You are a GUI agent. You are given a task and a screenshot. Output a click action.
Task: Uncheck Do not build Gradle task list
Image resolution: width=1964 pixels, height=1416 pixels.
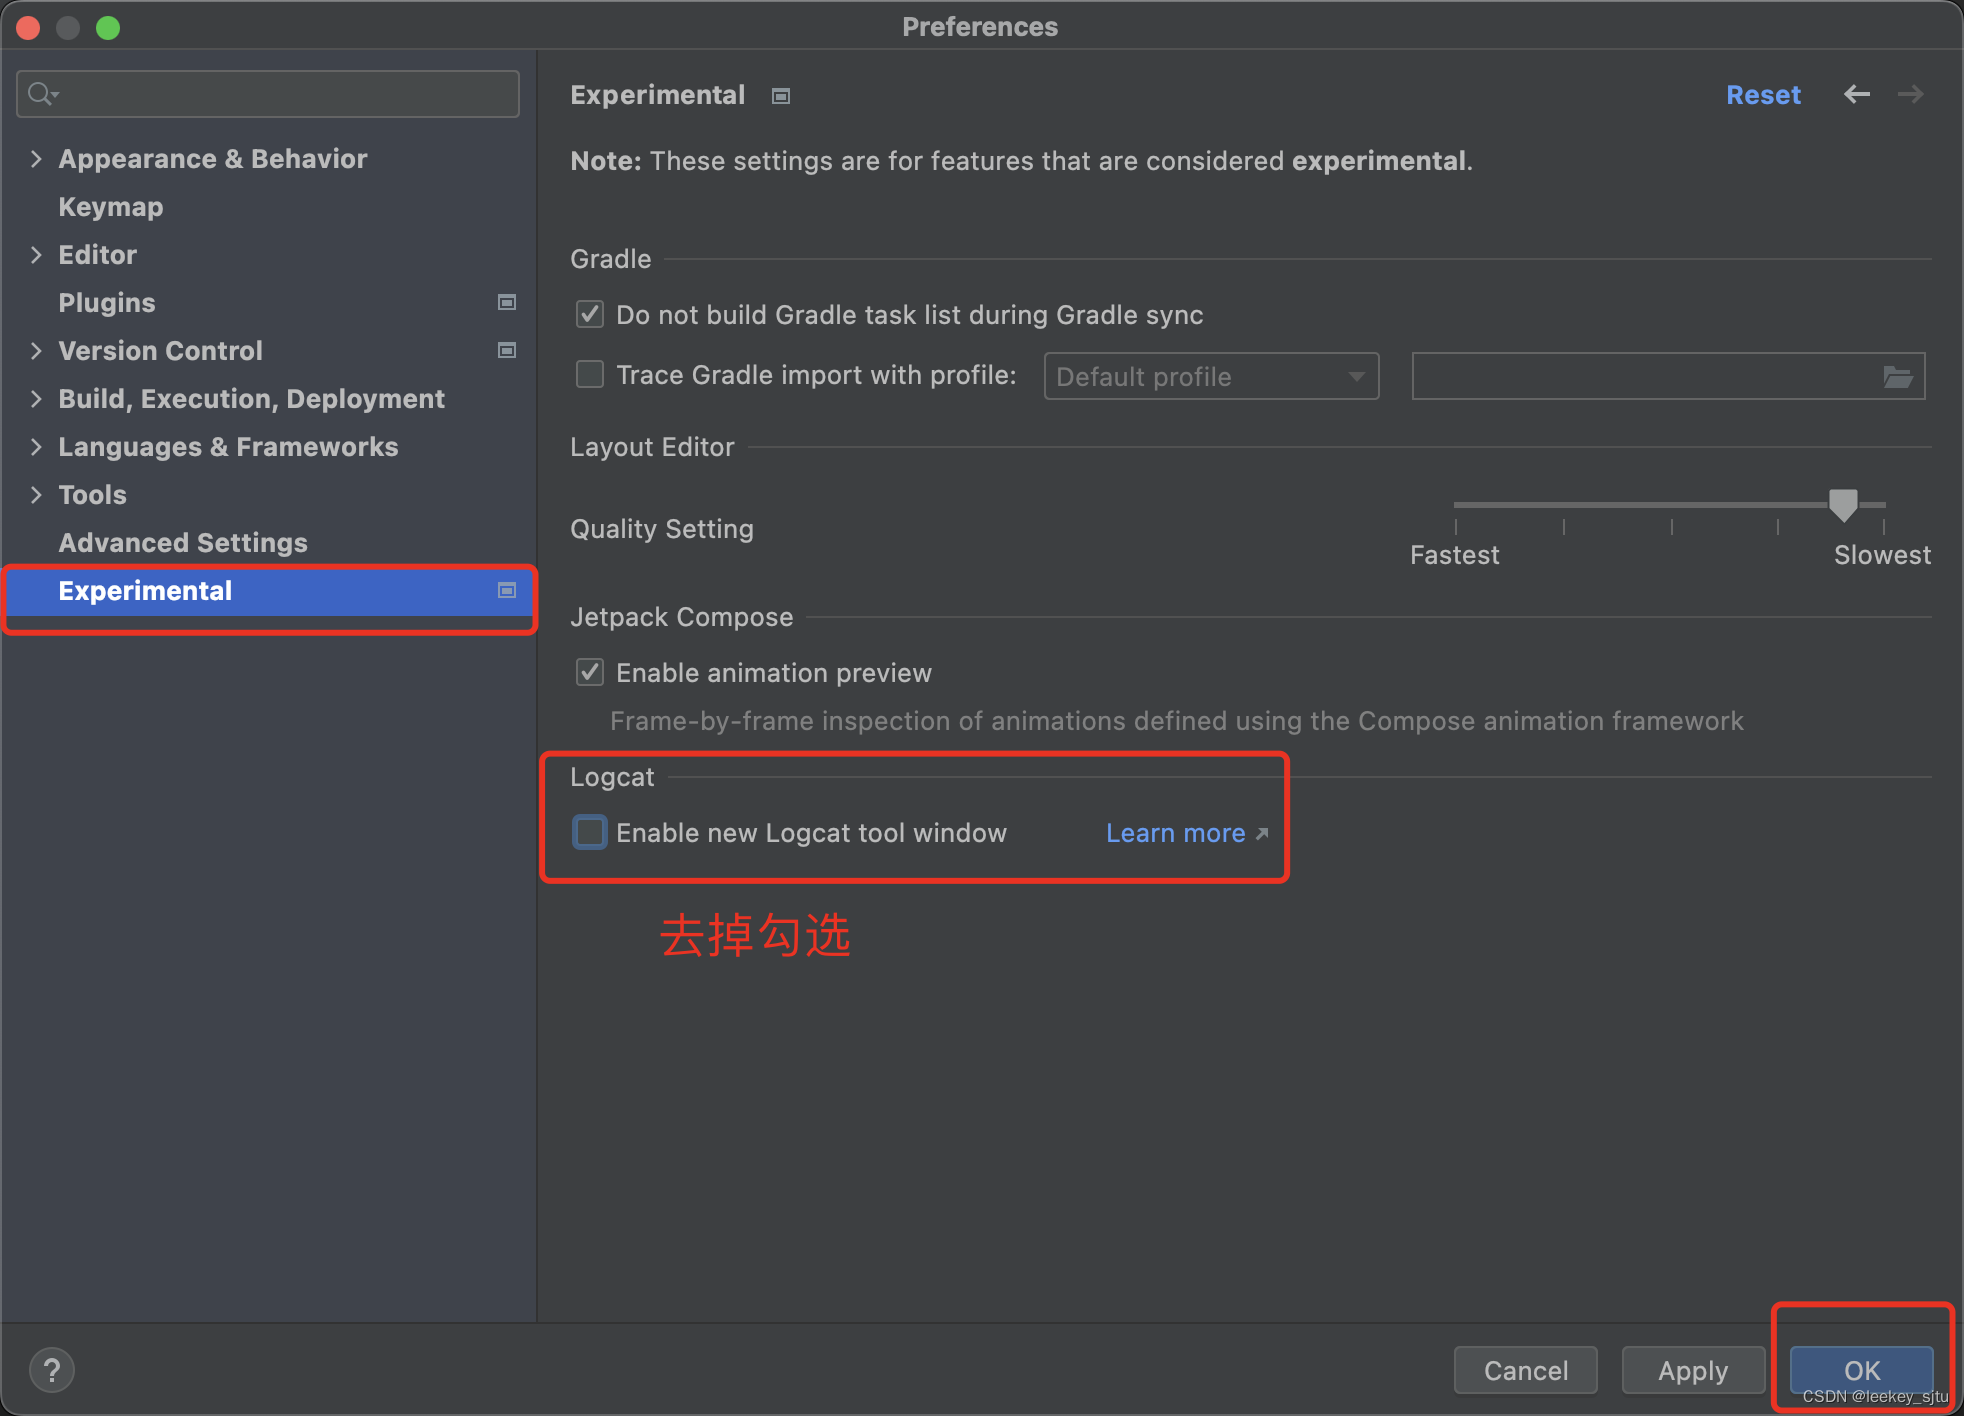click(x=589, y=314)
